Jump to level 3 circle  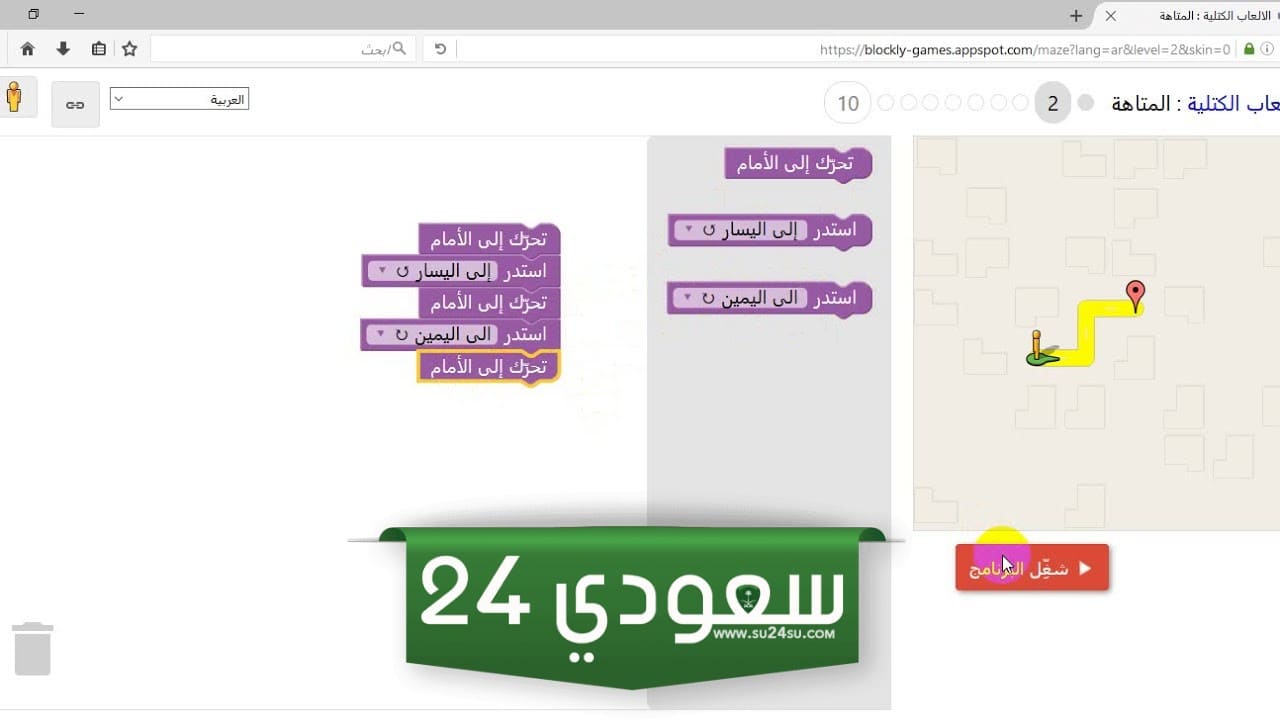pos(1020,103)
